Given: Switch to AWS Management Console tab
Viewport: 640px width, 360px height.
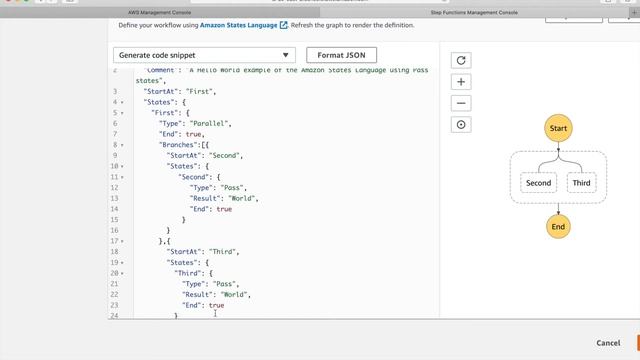Looking at the screenshot, I should tap(159, 13).
